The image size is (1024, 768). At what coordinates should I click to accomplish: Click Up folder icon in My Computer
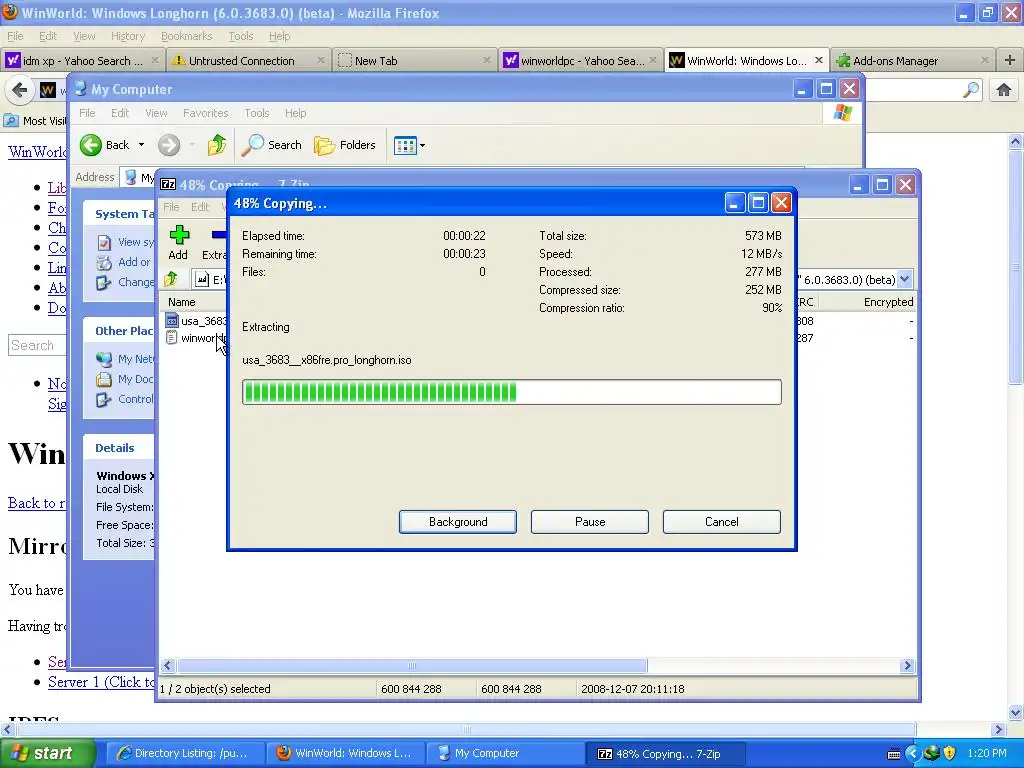[217, 145]
